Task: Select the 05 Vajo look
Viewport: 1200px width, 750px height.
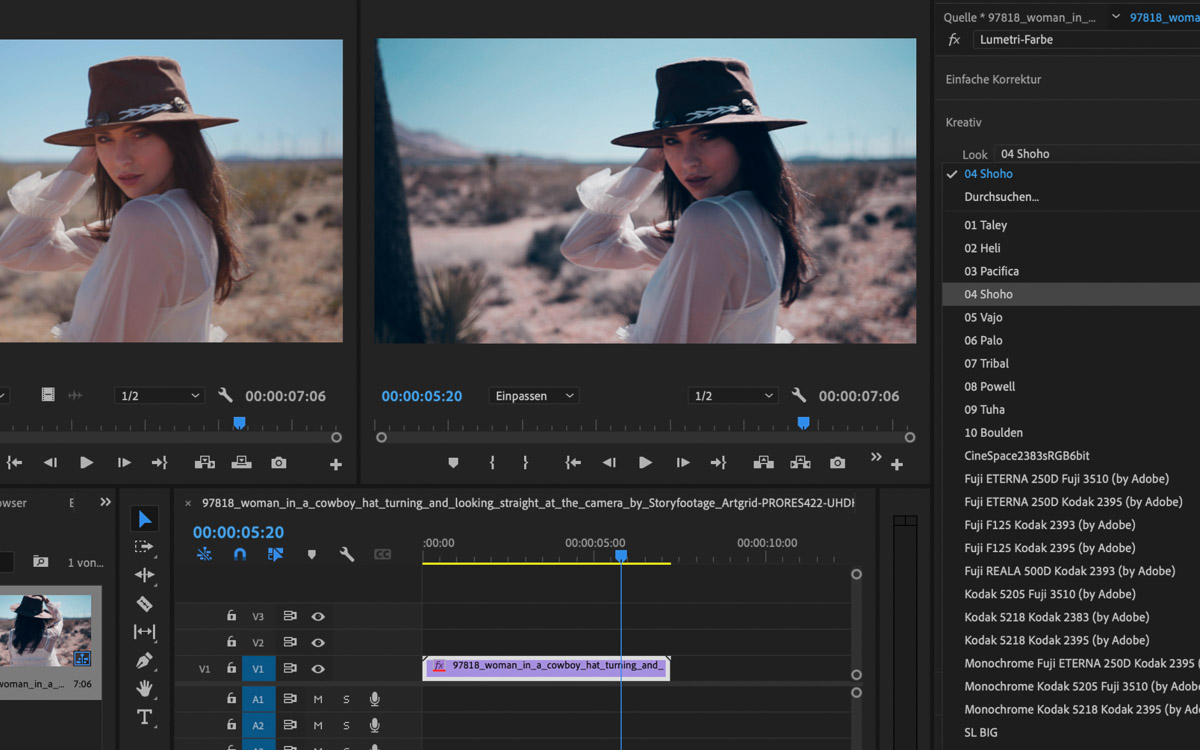Action: click(x=983, y=317)
